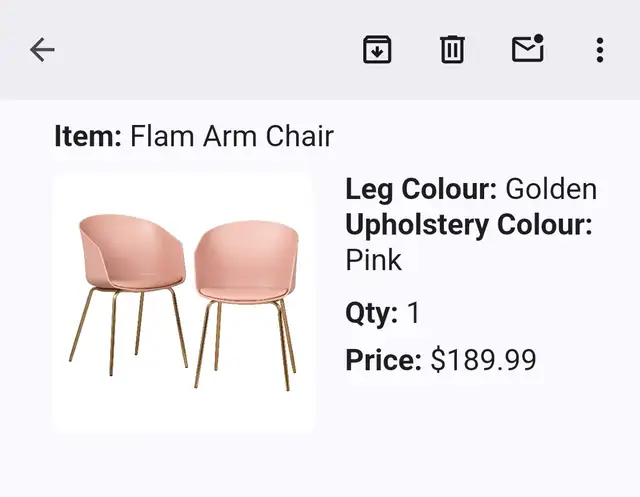Select the 'Golden' leg colour value
This screenshot has height=497, width=640.
coord(551,189)
